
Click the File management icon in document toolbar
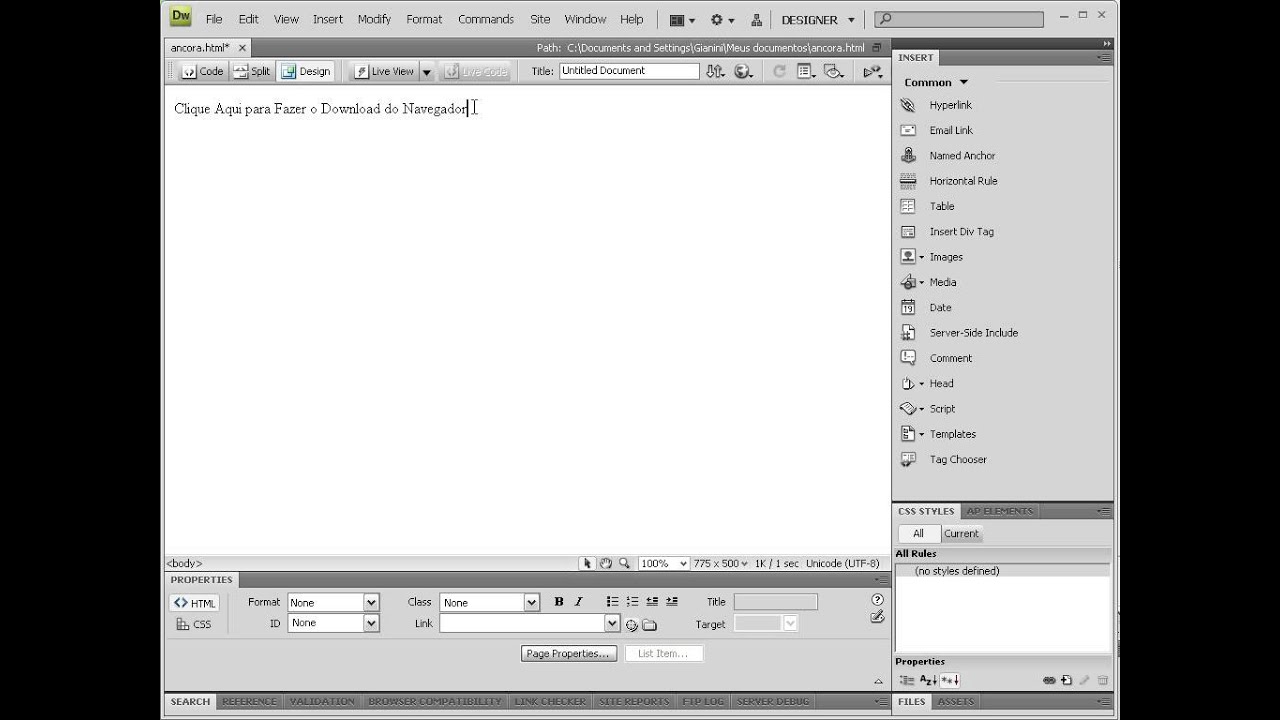[715, 71]
